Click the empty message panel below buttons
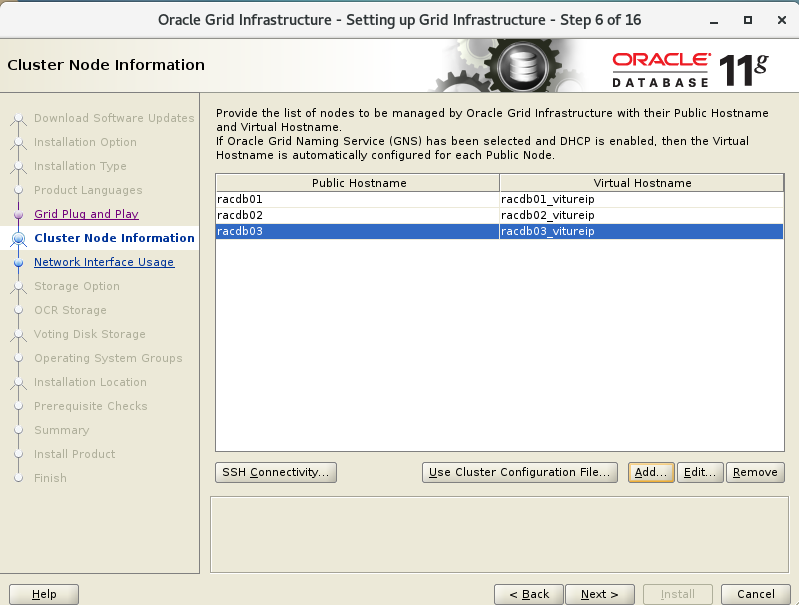 pos(499,535)
